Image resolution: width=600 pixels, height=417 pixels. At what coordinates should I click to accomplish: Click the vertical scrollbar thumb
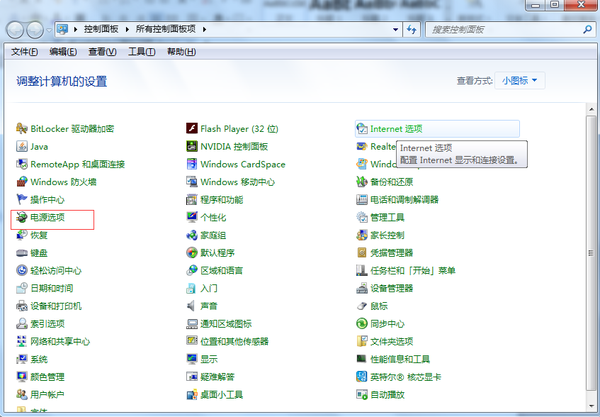(x=591, y=253)
